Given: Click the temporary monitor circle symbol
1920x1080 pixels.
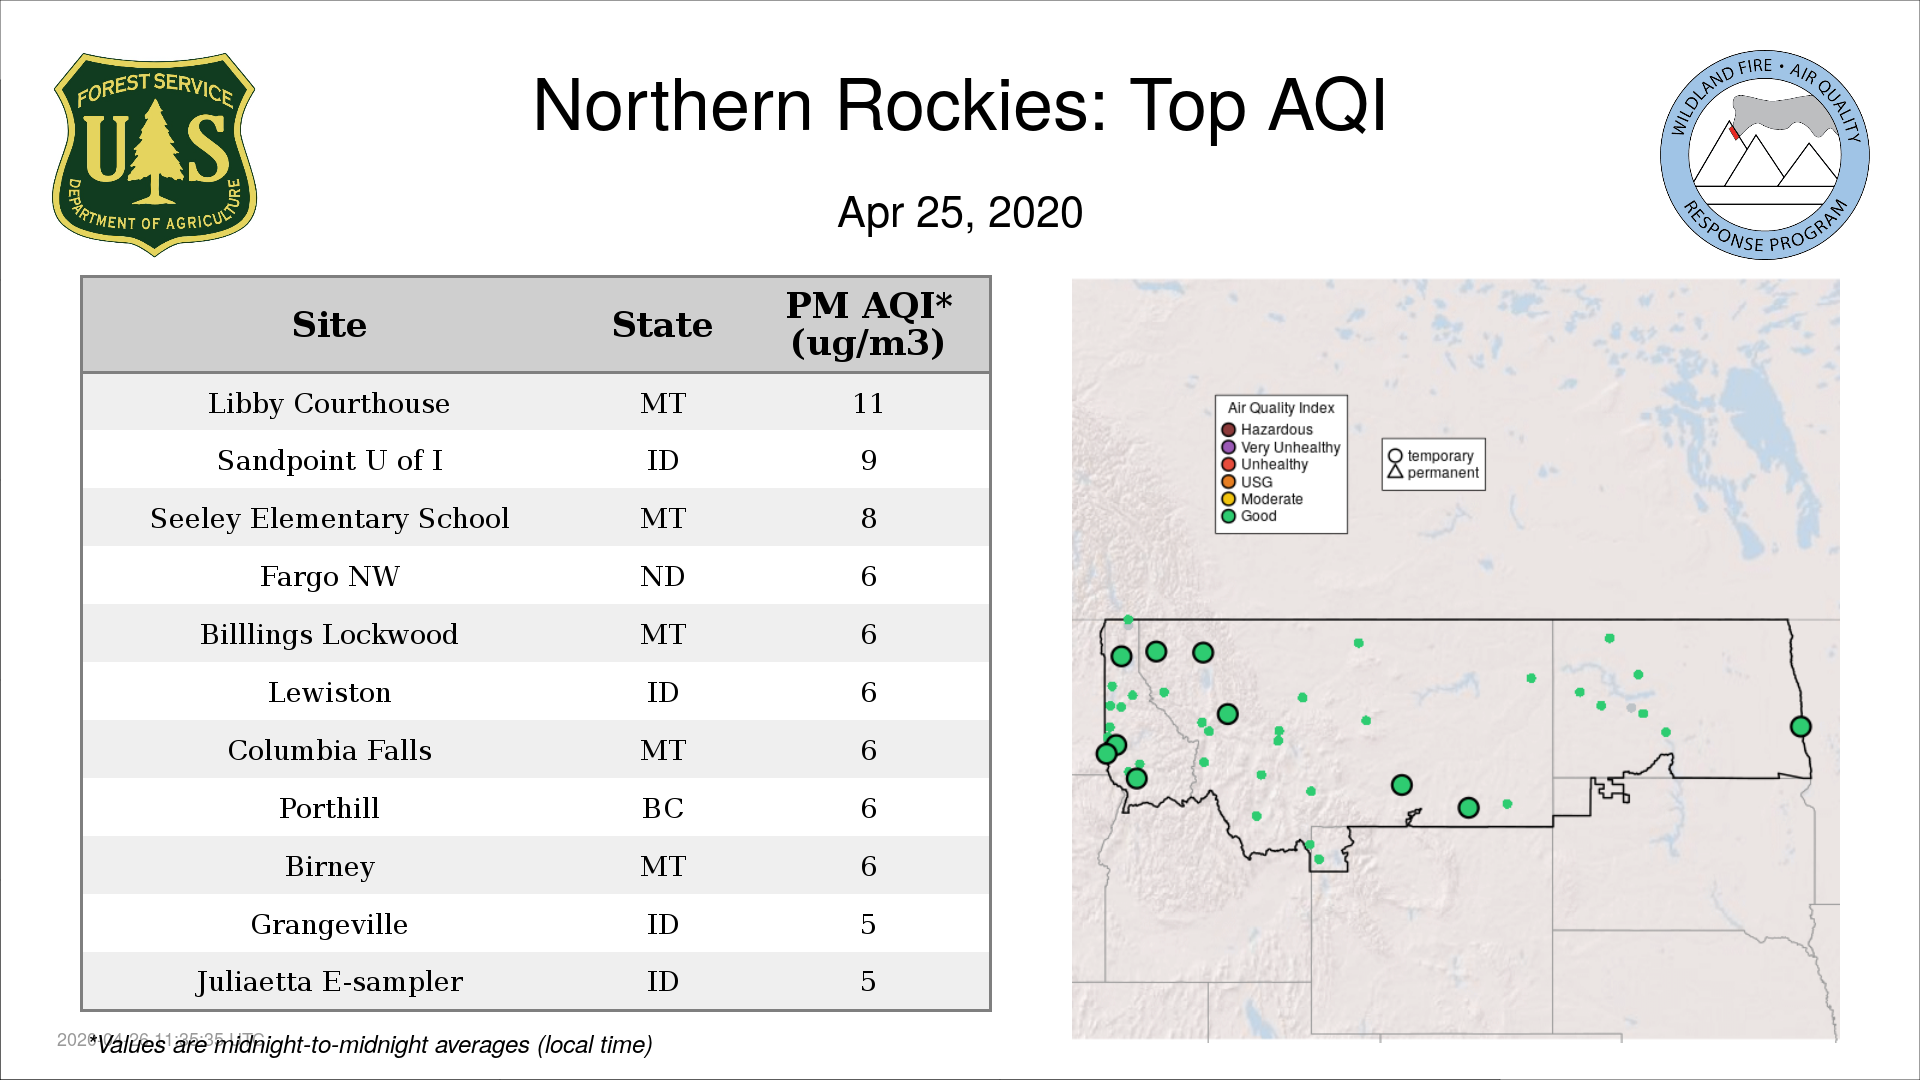Looking at the screenshot, I should pos(1395,456).
